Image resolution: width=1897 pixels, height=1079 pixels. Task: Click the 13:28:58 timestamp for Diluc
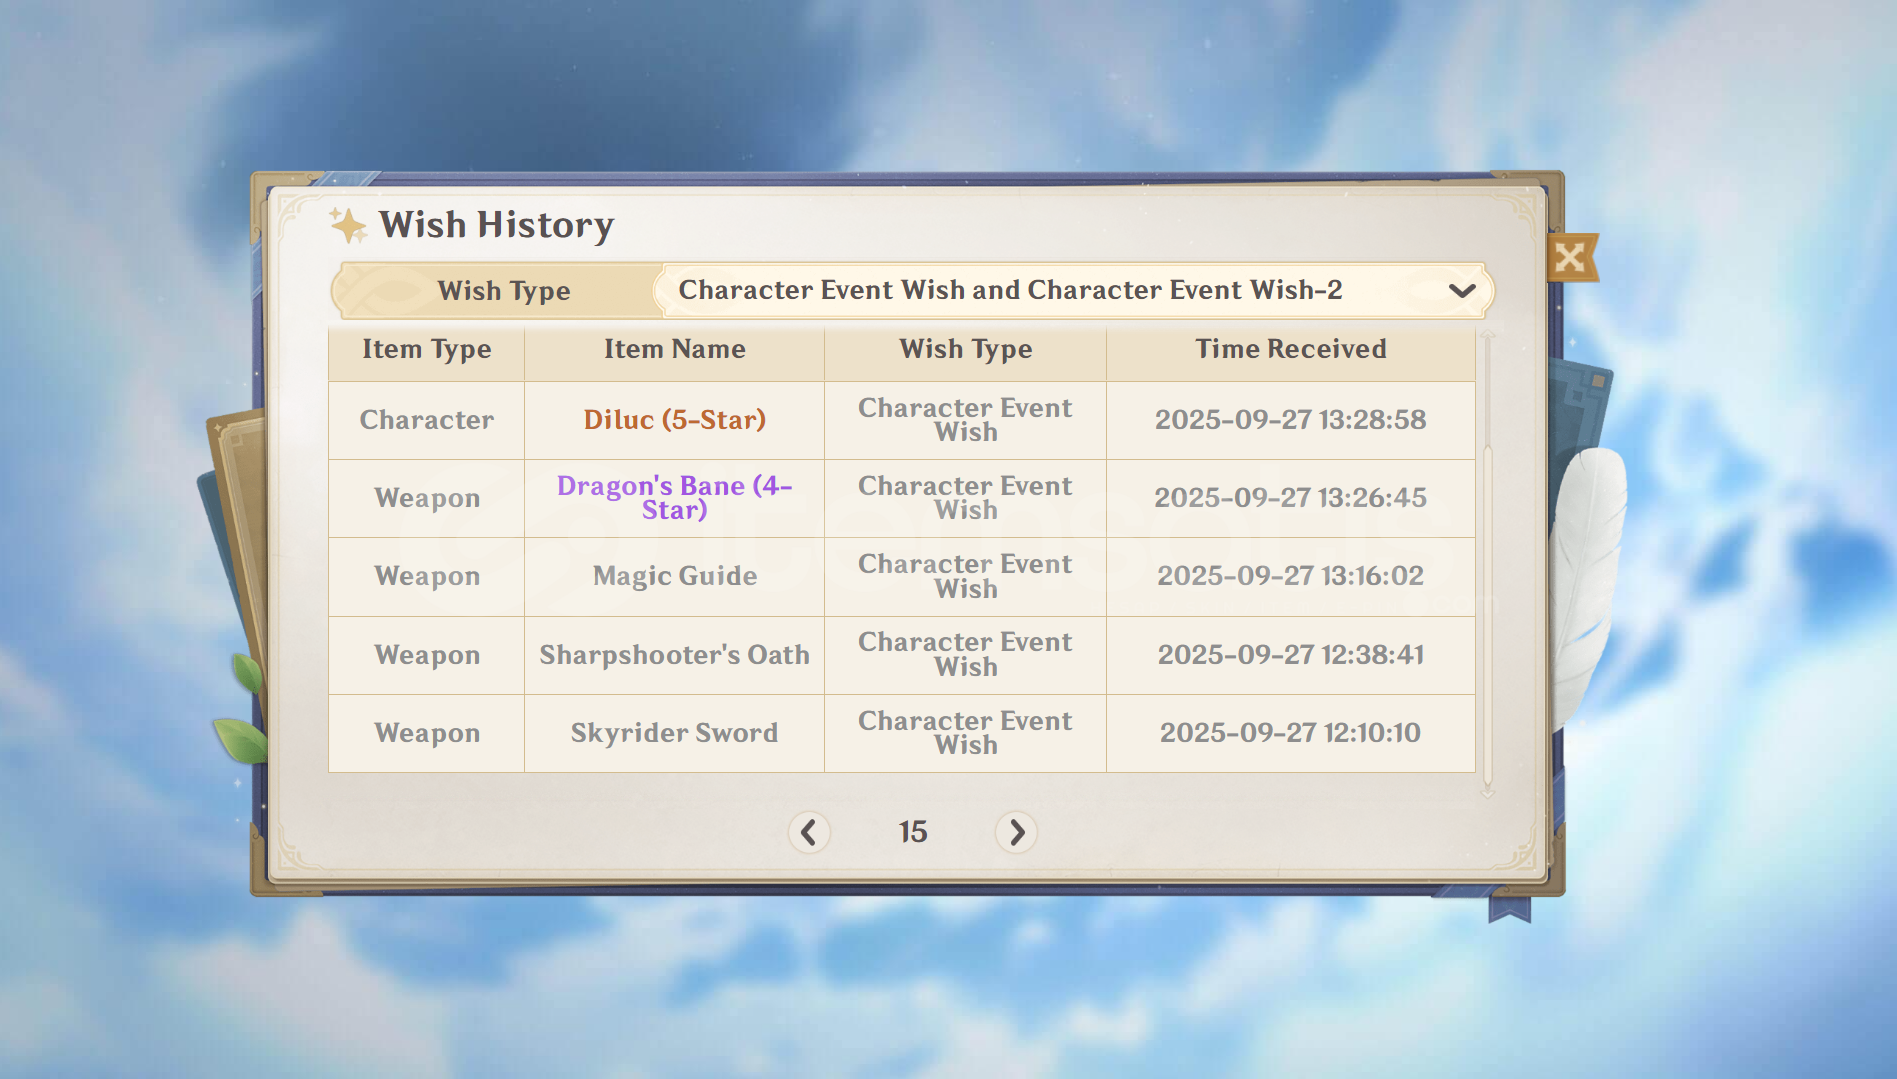1290,420
